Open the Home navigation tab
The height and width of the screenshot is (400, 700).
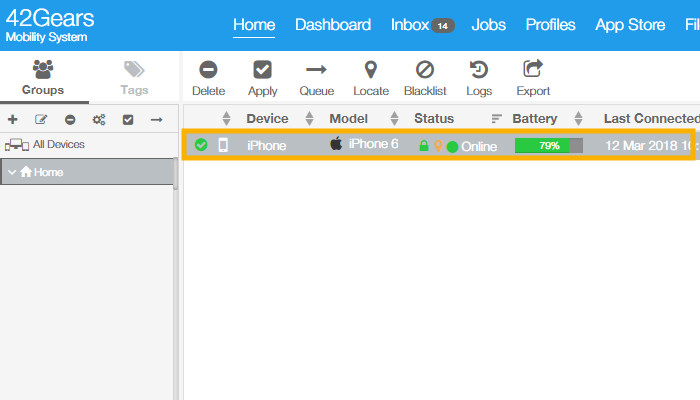tap(254, 25)
